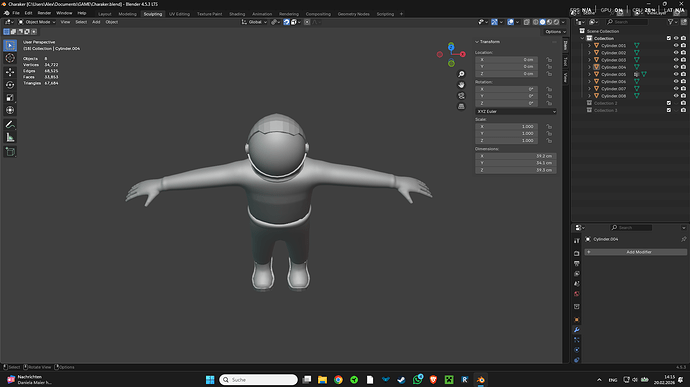This screenshot has width=690, height=387.
Task: Click the outliner Search field
Action: tap(627, 22)
